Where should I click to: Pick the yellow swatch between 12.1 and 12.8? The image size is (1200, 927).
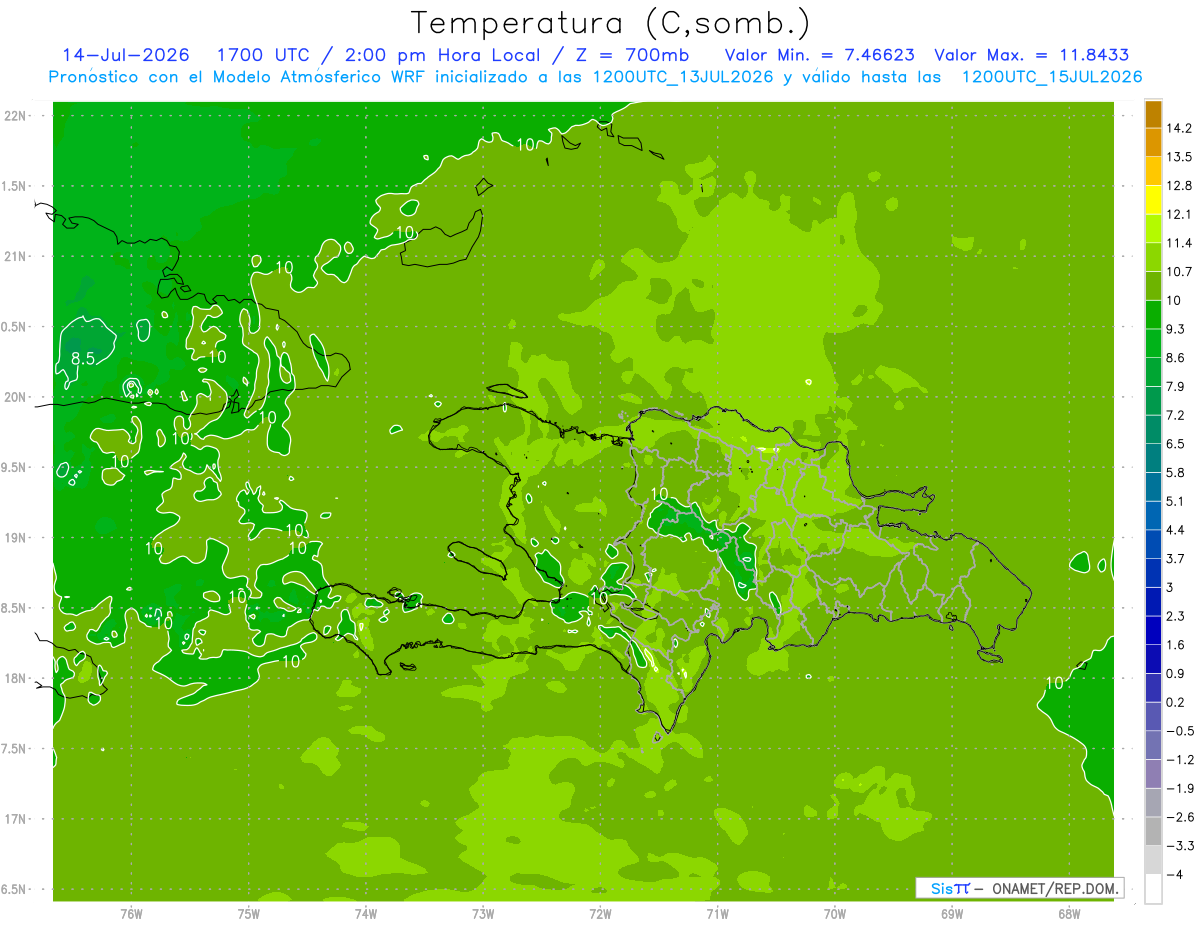click(x=1153, y=200)
